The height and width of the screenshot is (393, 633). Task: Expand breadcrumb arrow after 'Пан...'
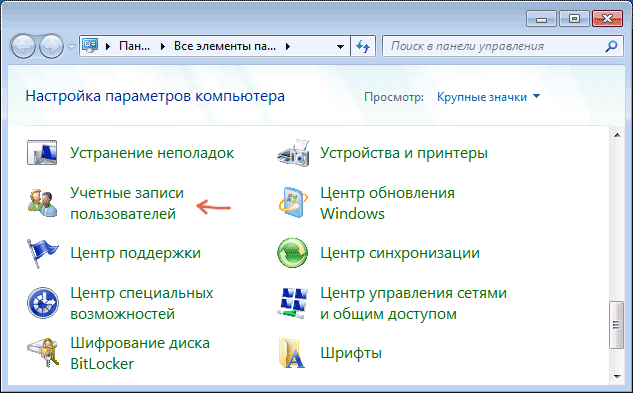(x=163, y=46)
